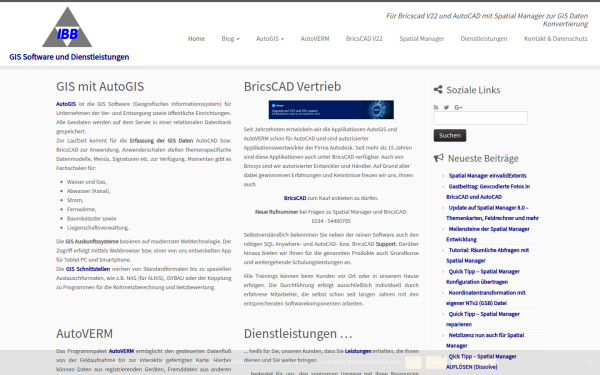Open post 'Koordinatentransformation mit eigener NTv2 (GSB) Datei'
Viewport: 600px width, 375px height.
point(486,298)
